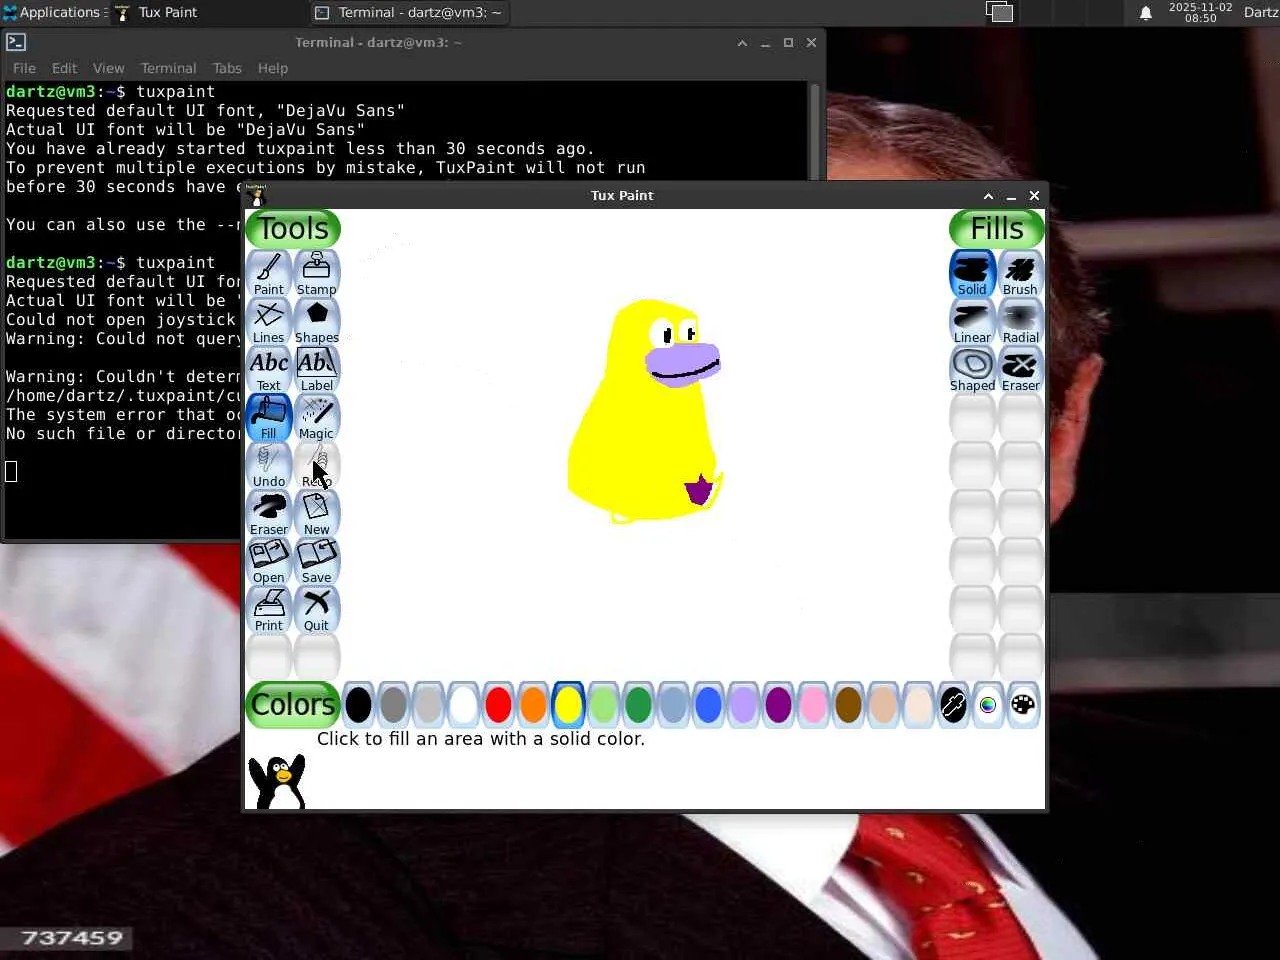Select the Radial gradient fill
Screen dimensions: 1280x960
click(1020, 322)
